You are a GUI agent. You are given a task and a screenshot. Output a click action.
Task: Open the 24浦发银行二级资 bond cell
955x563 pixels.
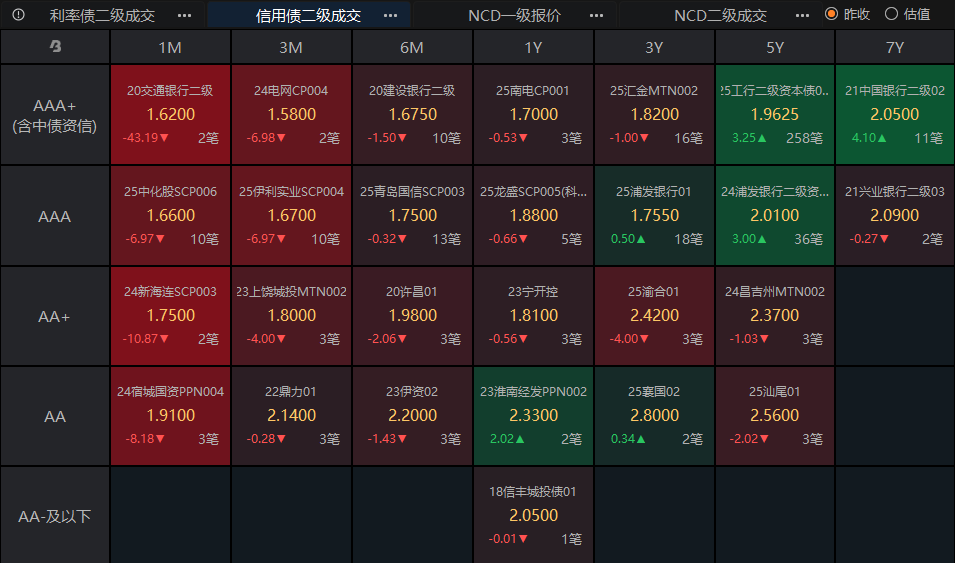coord(775,216)
